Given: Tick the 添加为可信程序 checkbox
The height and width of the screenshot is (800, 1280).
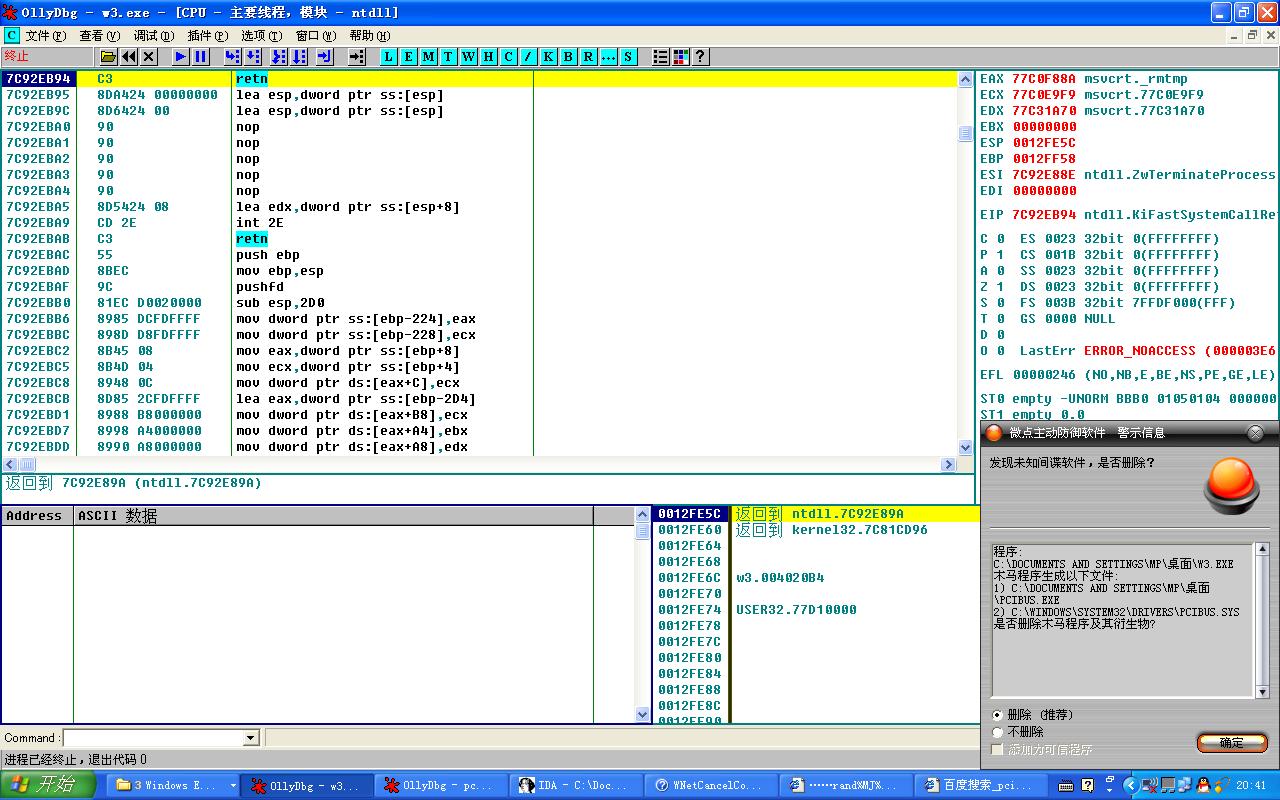Looking at the screenshot, I should (998, 749).
